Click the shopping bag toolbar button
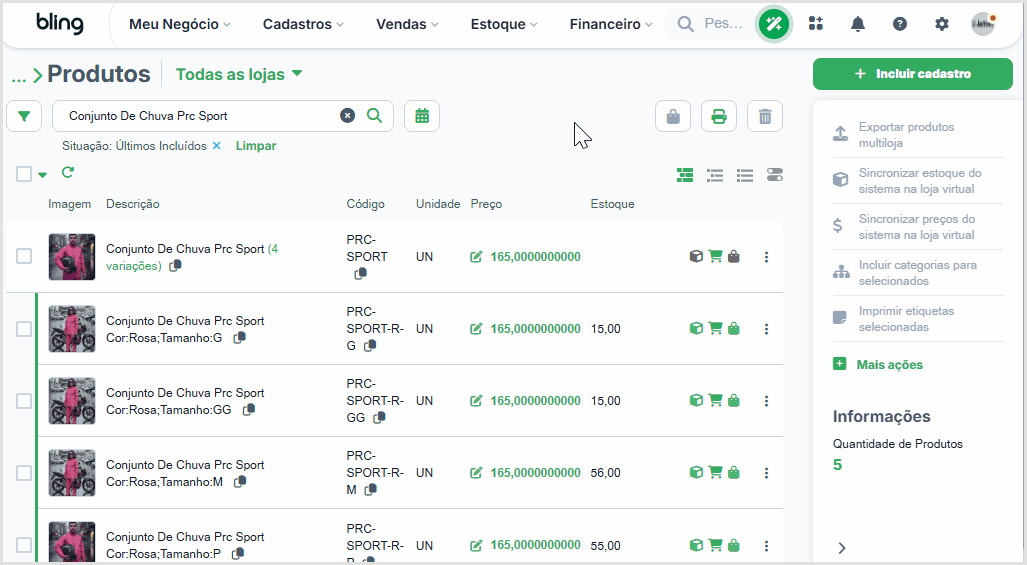 tap(673, 117)
